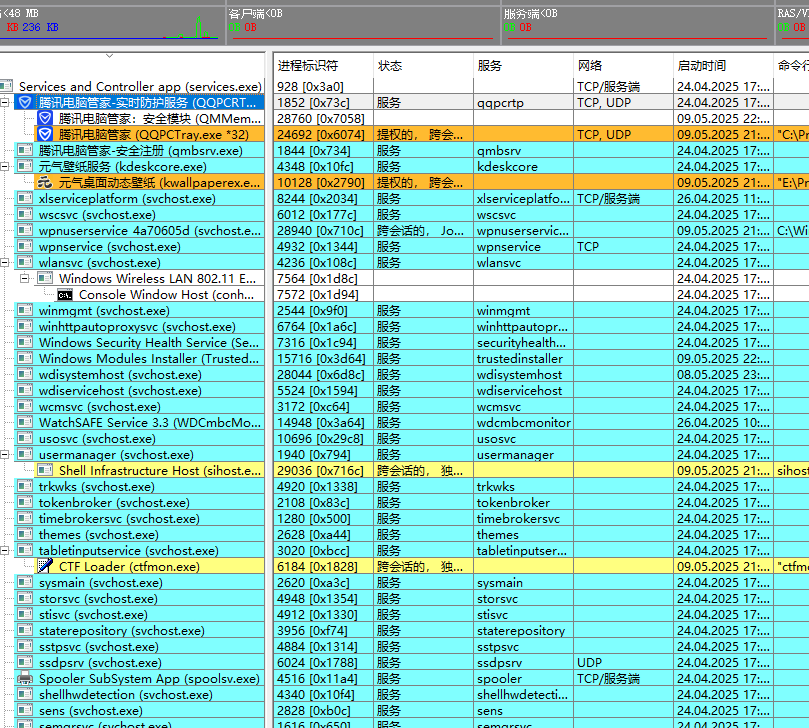Viewport: 809px width, 728px height.
Task: Click the shield icon next to QQPCTray.exe
Action: coord(45,135)
